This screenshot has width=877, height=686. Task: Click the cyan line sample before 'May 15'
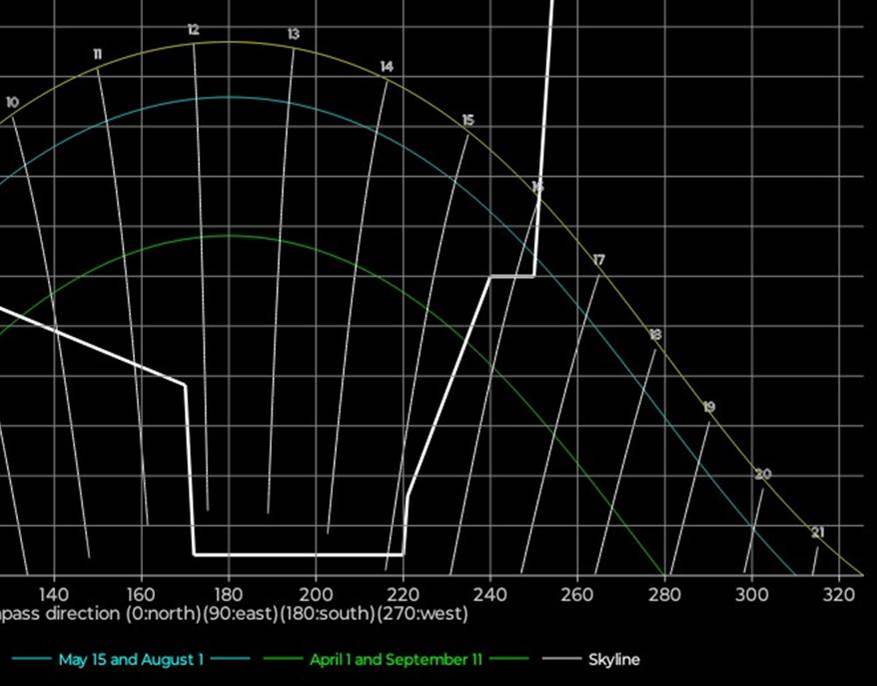coord(31,659)
